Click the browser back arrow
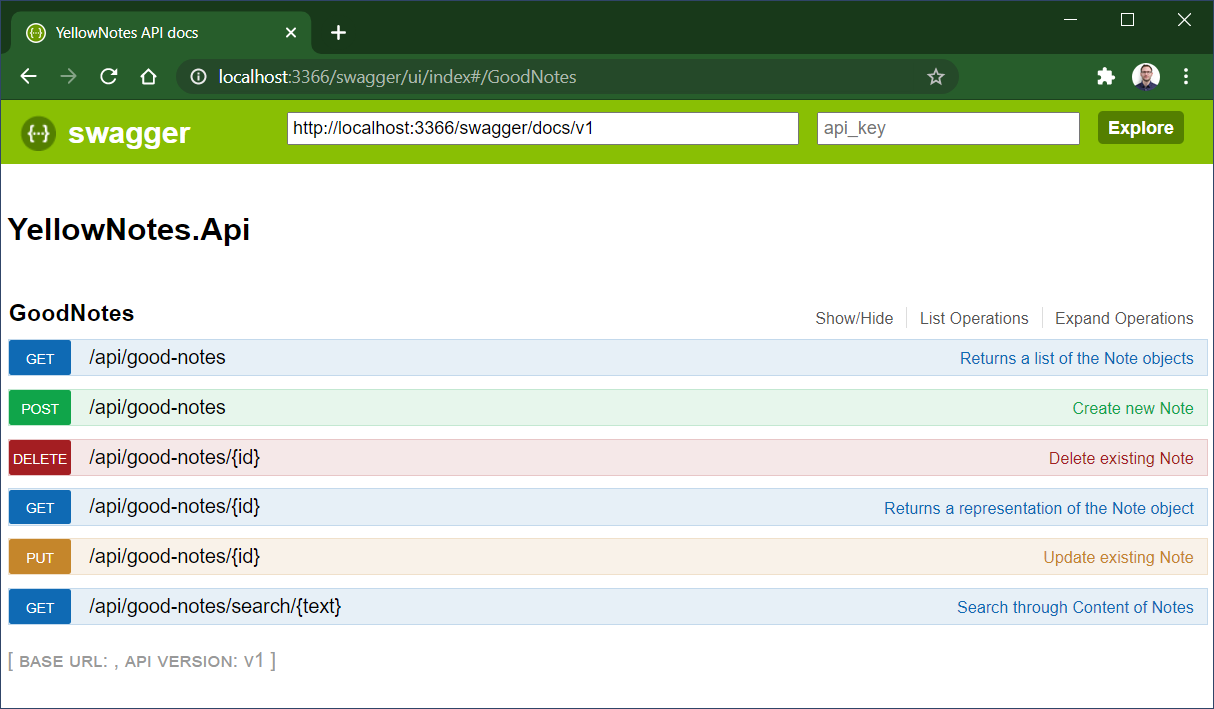The image size is (1214, 709). (28, 77)
